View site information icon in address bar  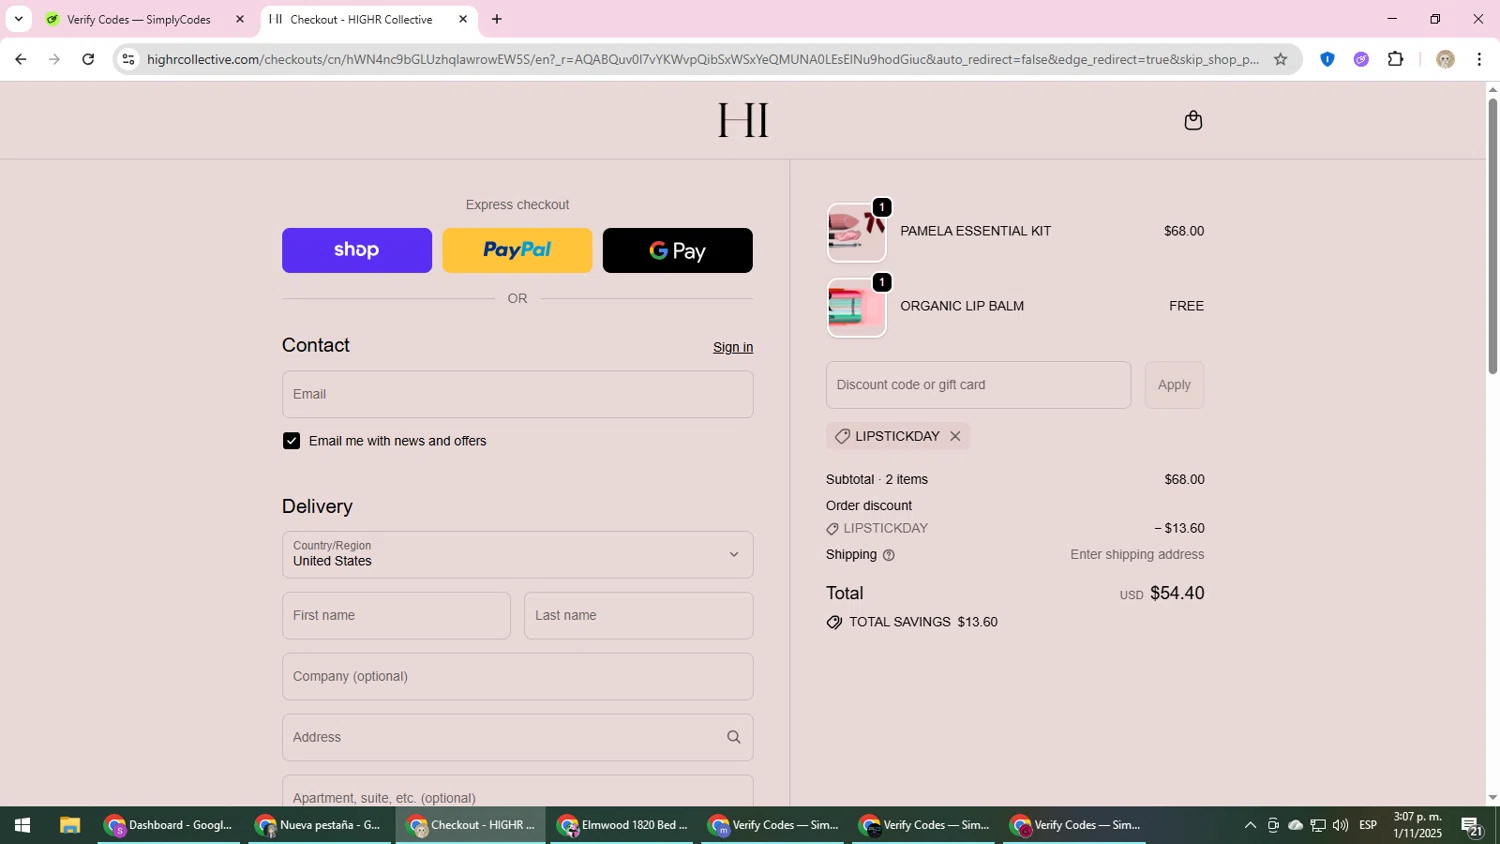tap(128, 59)
